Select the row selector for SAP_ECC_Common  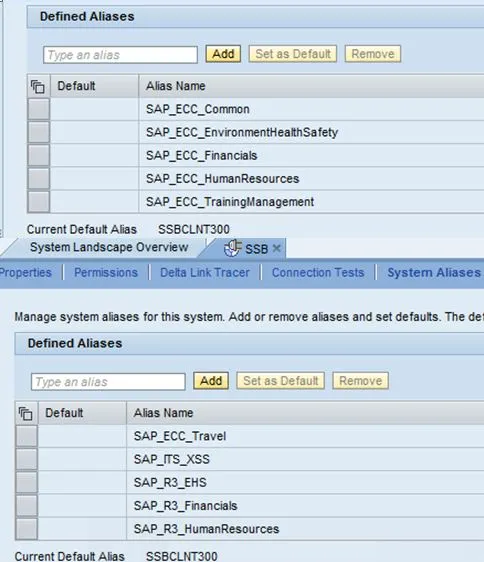39,109
